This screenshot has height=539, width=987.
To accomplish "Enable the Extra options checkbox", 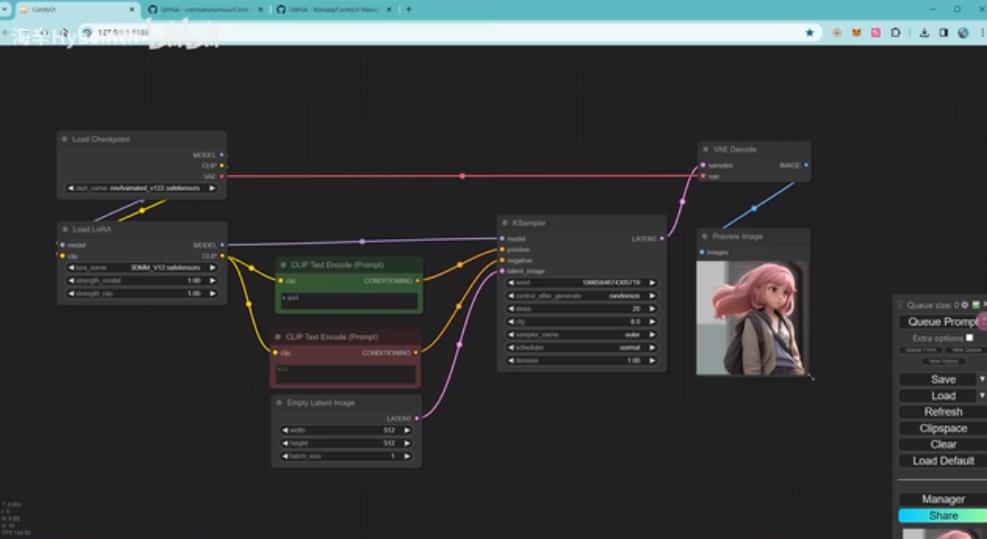I will click(x=969, y=338).
